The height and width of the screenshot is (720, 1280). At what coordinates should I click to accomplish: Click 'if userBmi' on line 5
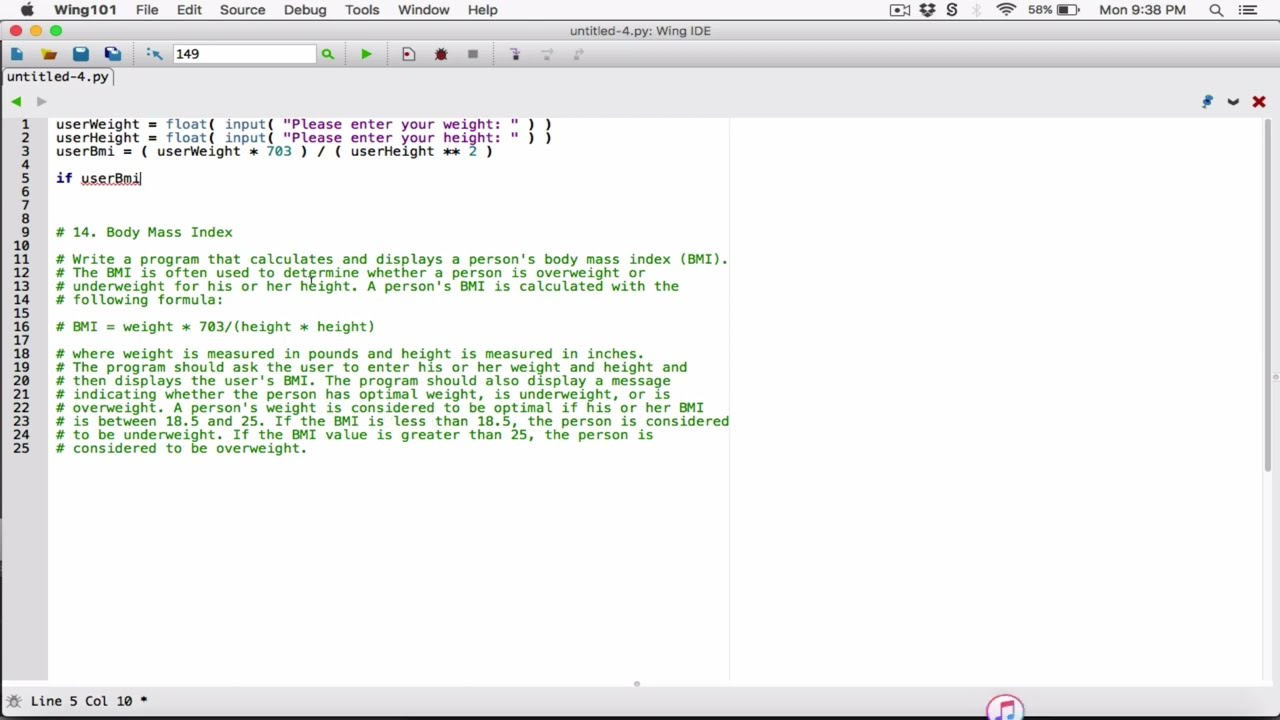tap(98, 178)
